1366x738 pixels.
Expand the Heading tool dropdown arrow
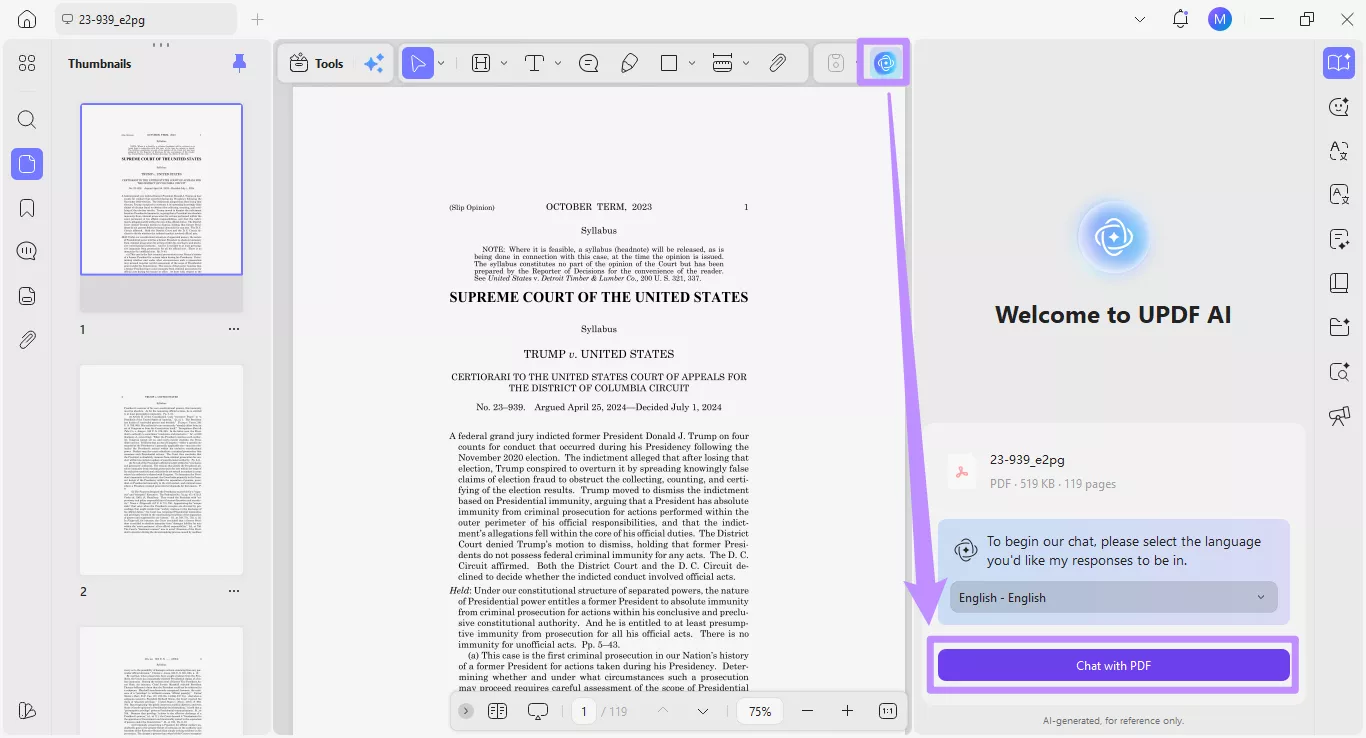(505, 62)
